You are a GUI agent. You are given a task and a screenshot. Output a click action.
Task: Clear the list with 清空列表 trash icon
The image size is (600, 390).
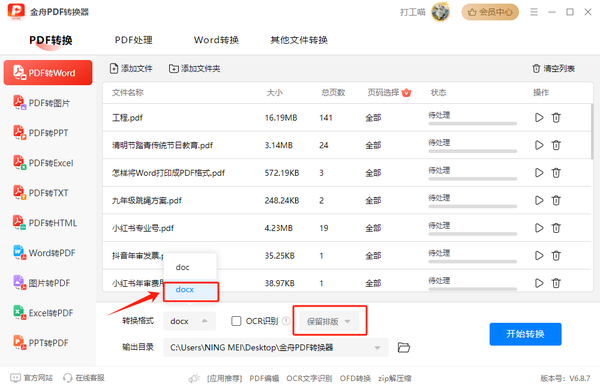click(x=536, y=69)
